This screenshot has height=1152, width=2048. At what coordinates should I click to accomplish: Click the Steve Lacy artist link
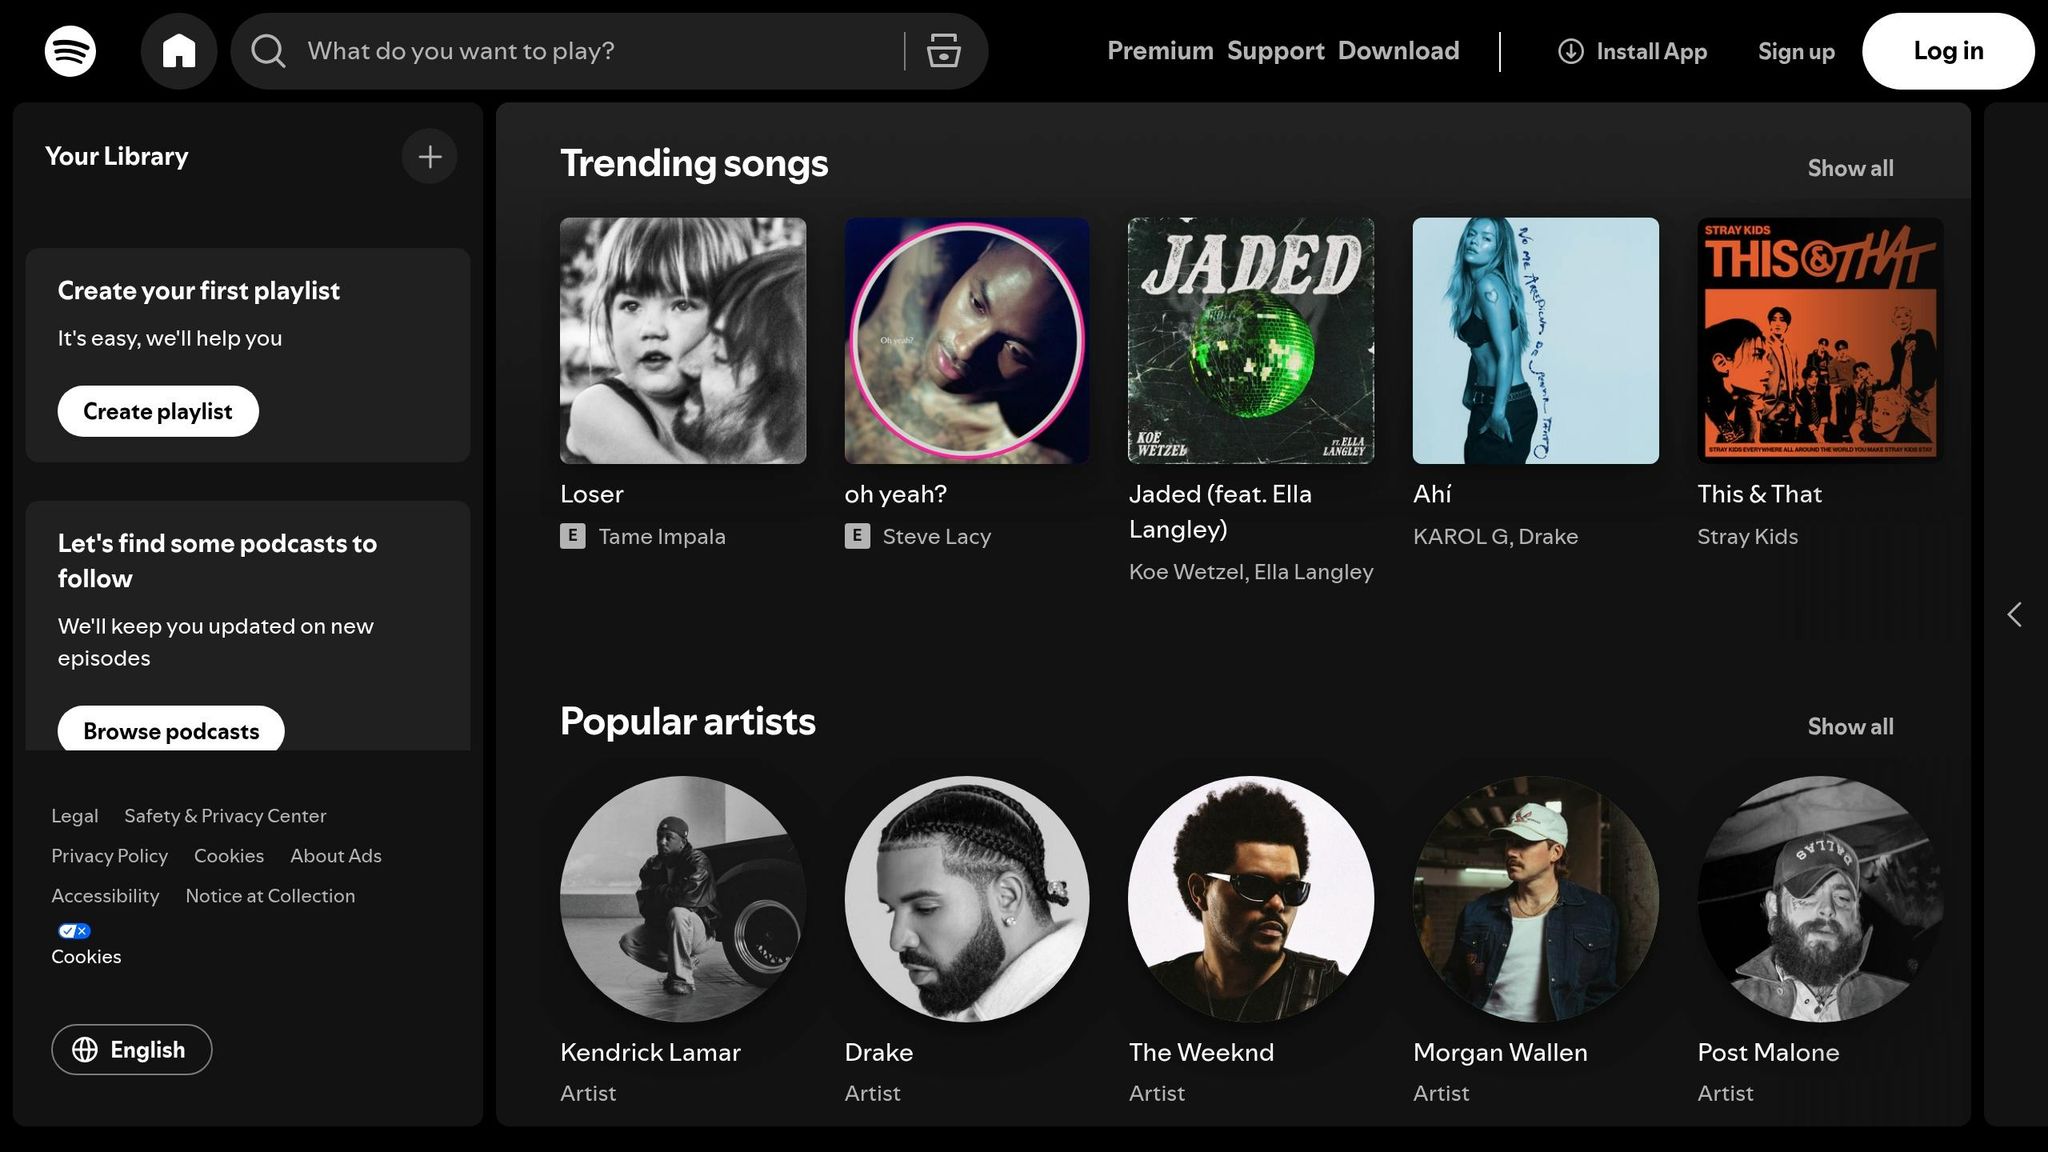point(937,536)
